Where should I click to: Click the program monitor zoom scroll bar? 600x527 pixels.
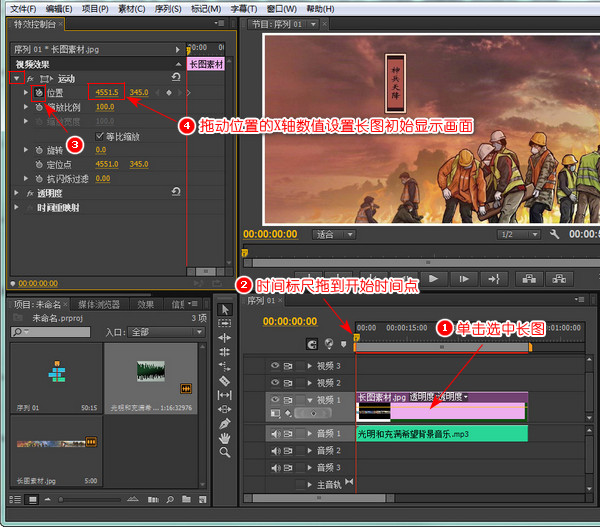tap(427, 263)
